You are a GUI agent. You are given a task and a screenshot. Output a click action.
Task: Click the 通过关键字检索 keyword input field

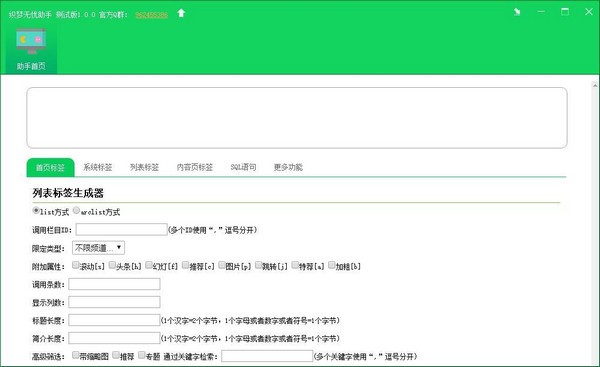(267, 356)
